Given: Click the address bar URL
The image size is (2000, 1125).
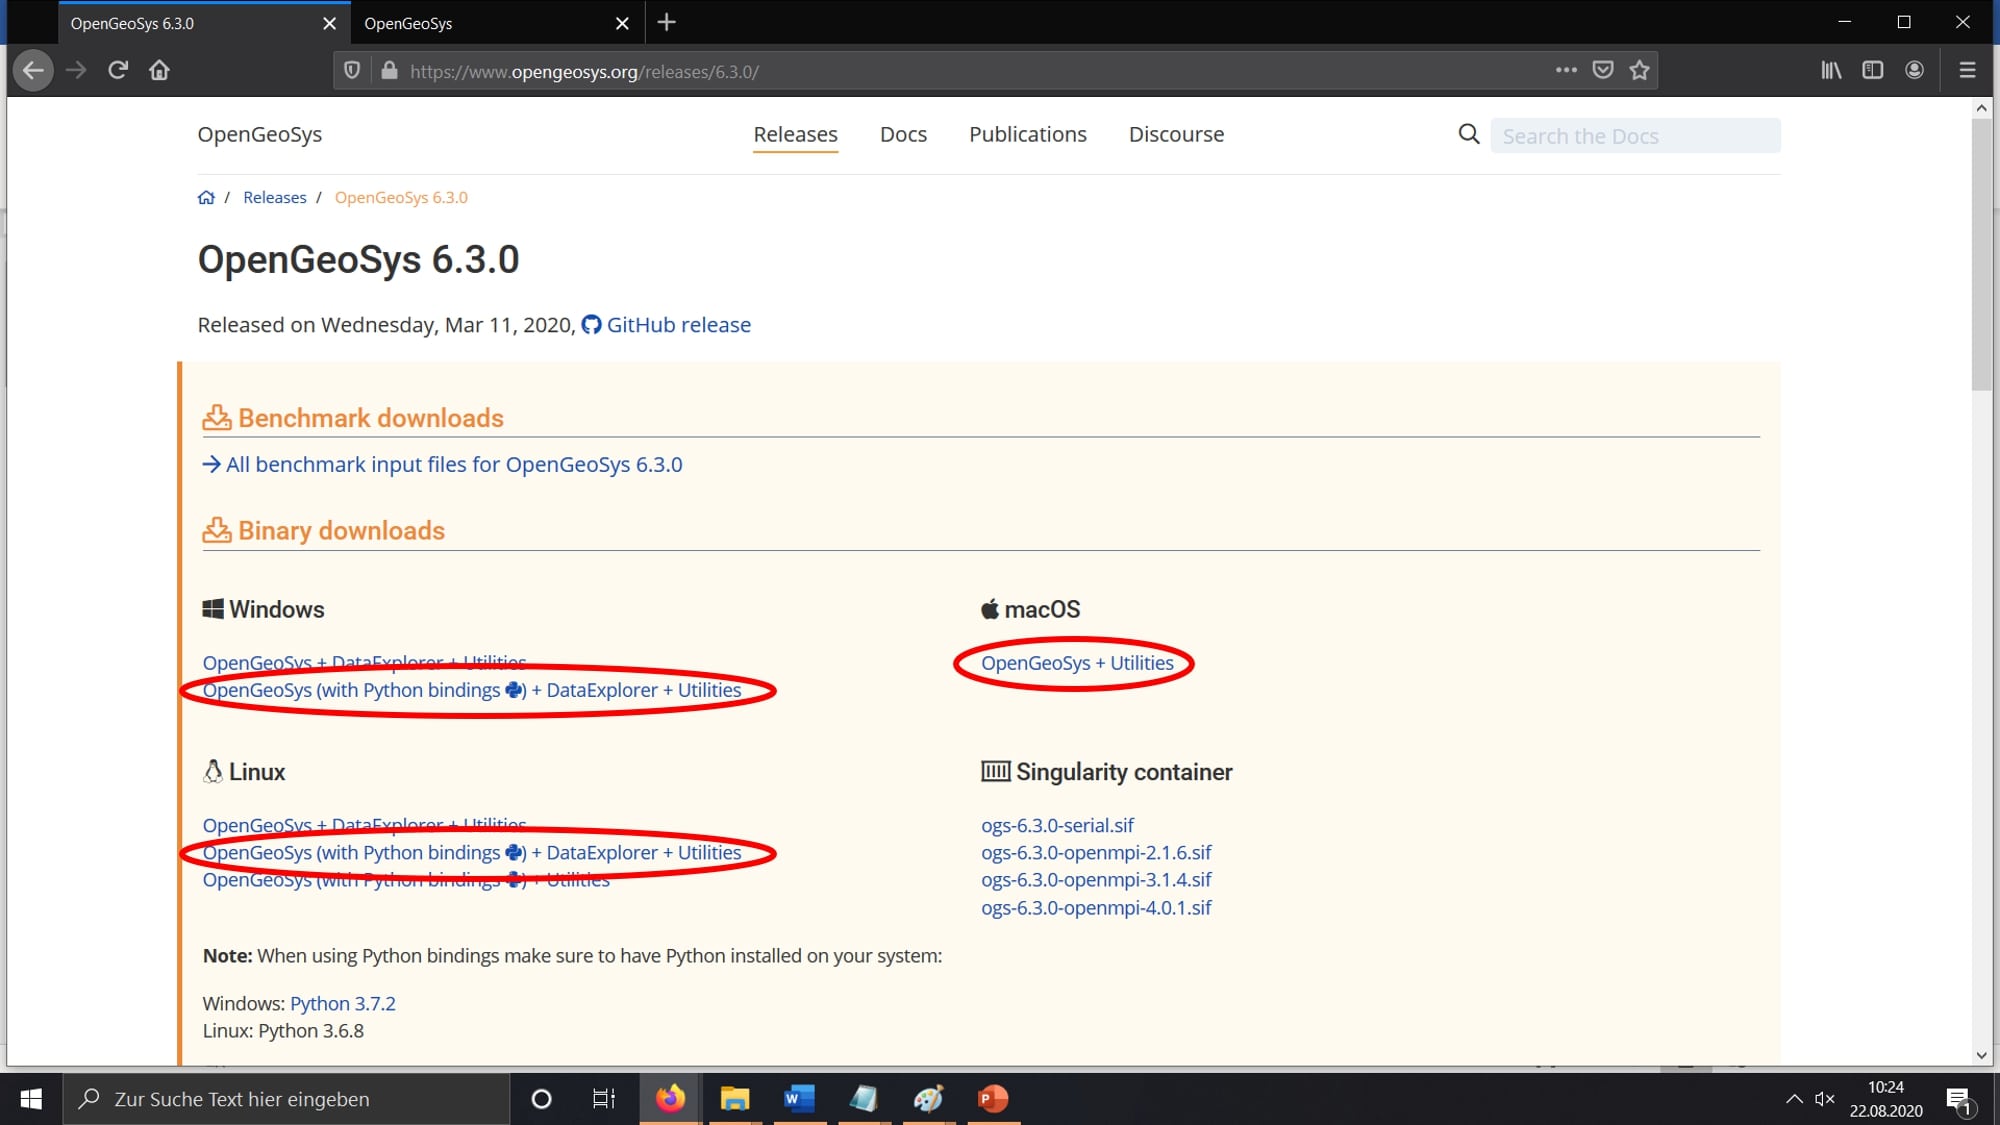Looking at the screenshot, I should click(x=584, y=71).
